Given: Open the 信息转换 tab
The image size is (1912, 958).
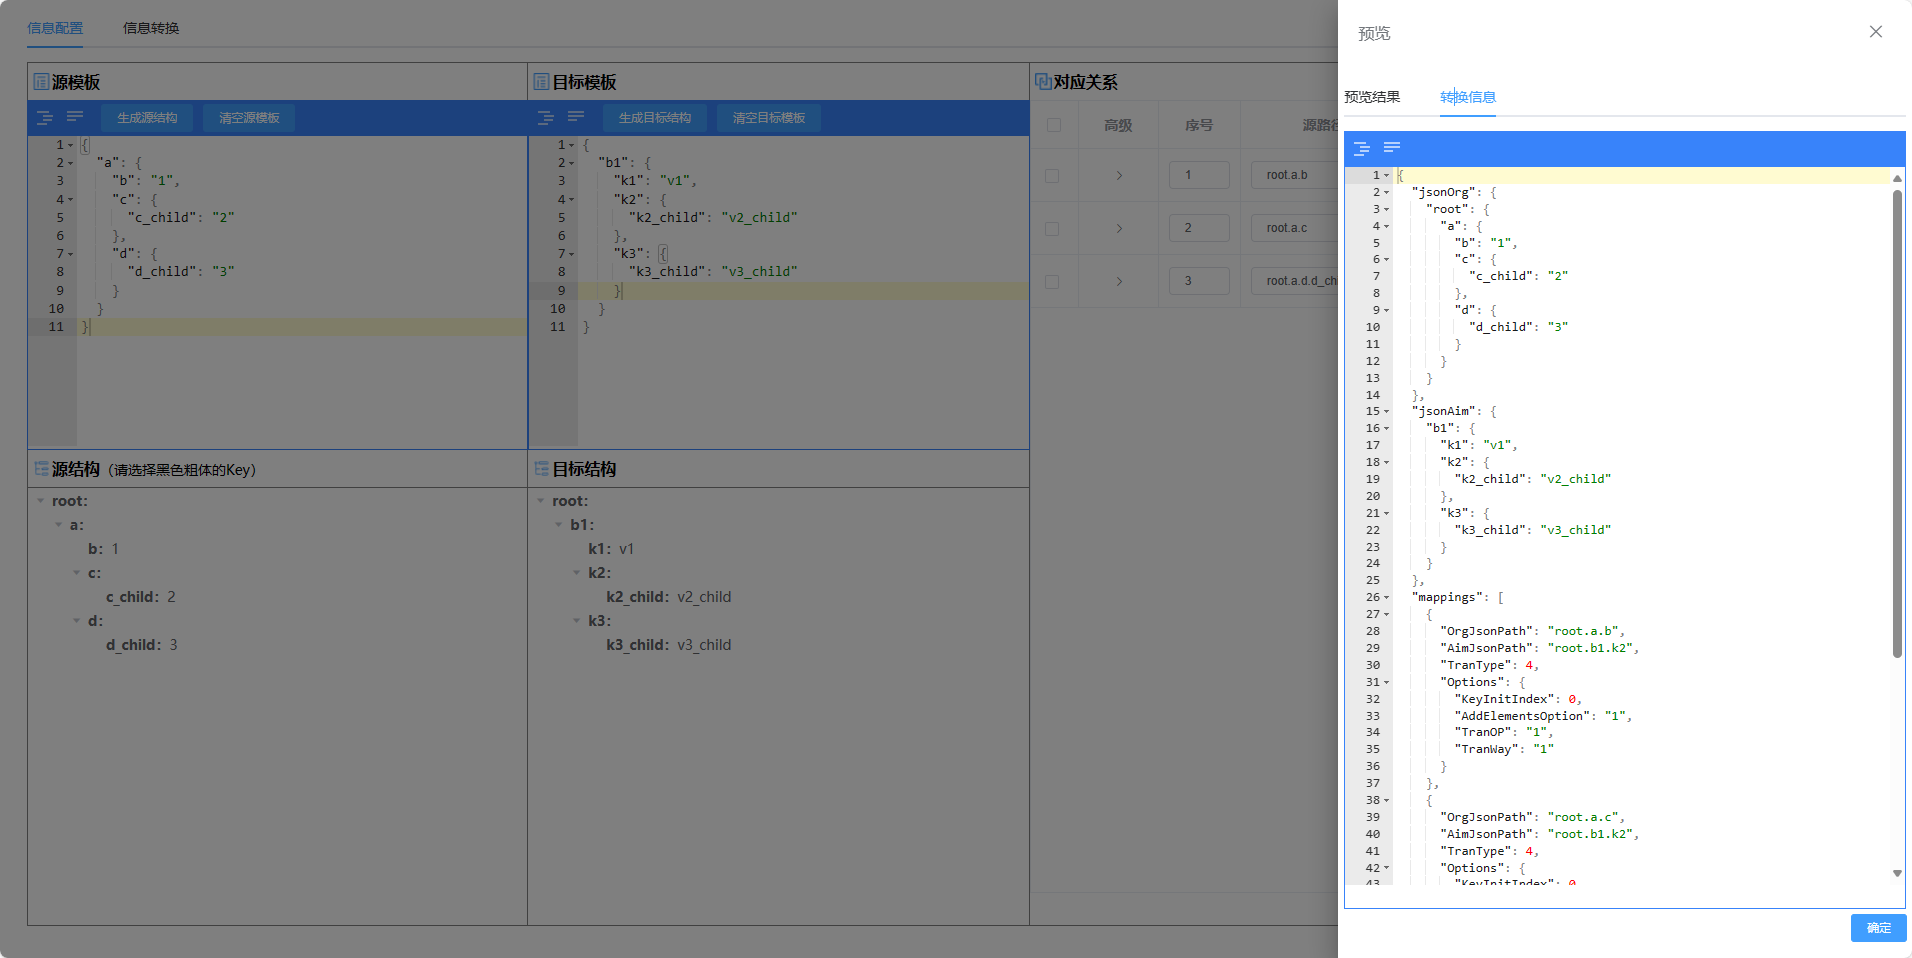Looking at the screenshot, I should pyautogui.click(x=151, y=28).
